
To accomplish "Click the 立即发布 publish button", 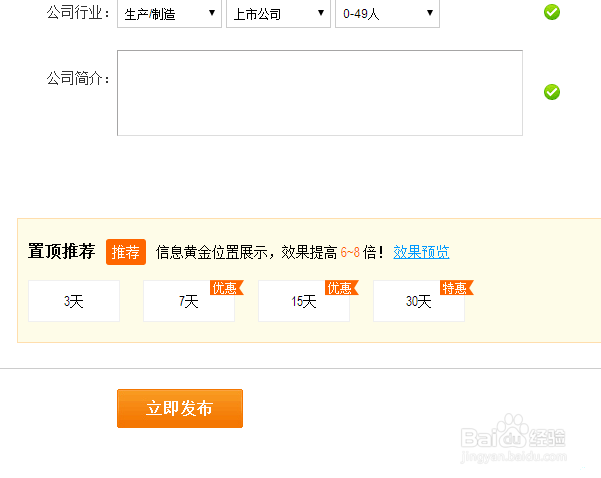I will point(180,408).
